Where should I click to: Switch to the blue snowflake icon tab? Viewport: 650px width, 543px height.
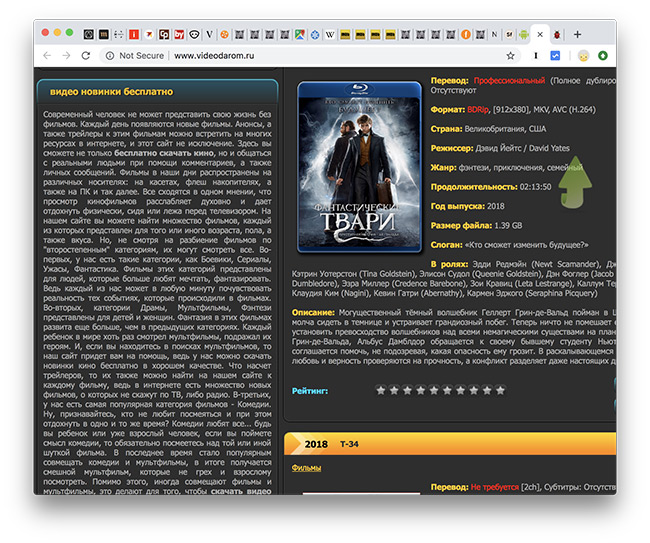315,34
